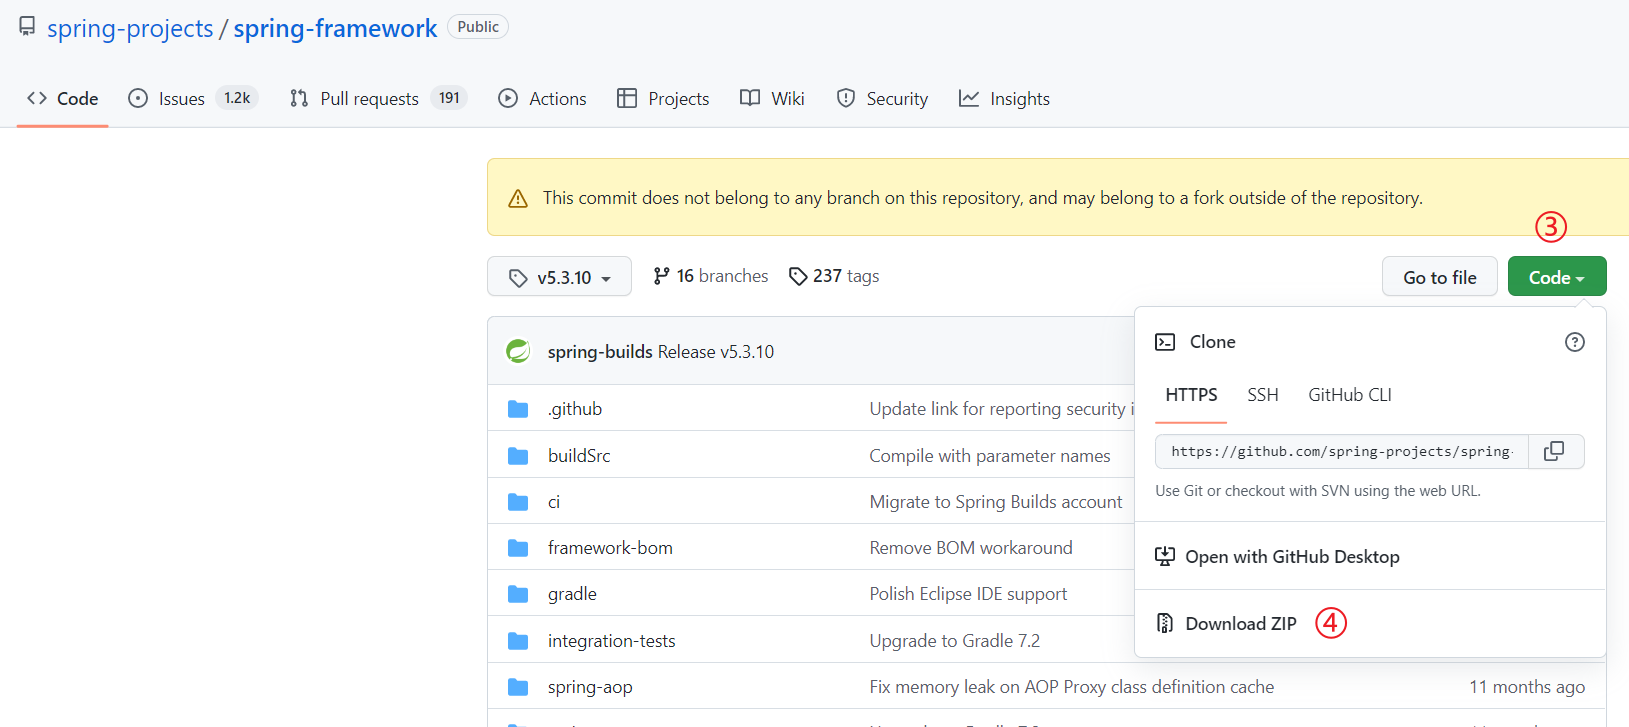Go to the Pull requests tab

pos(369,98)
